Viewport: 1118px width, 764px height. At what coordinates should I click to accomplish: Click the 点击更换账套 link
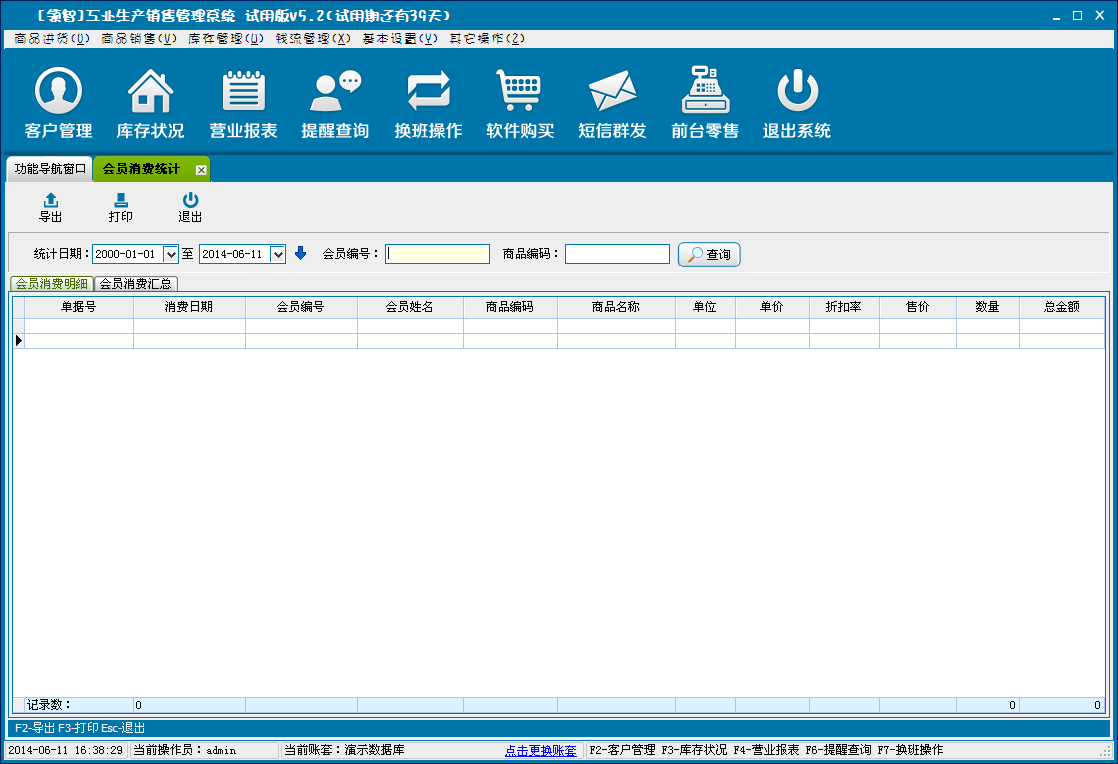(540, 750)
